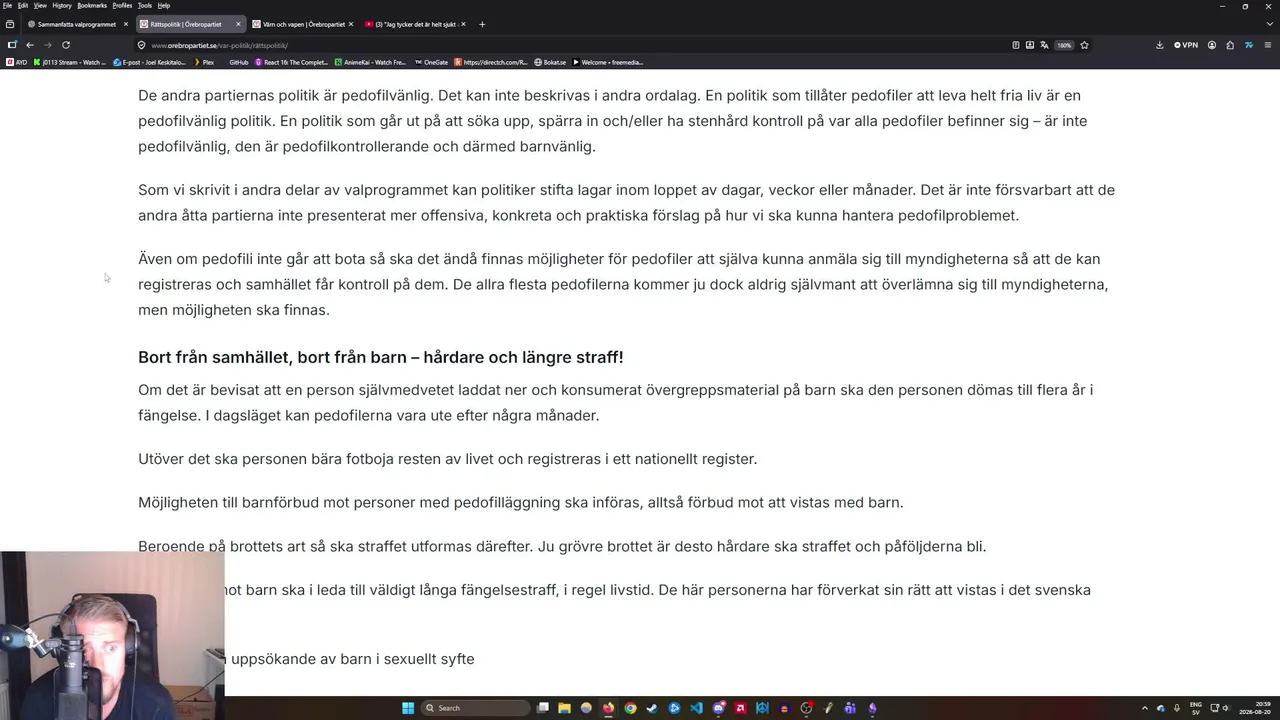Open the Plex bookmark
The height and width of the screenshot is (720, 1280).
[x=204, y=62]
